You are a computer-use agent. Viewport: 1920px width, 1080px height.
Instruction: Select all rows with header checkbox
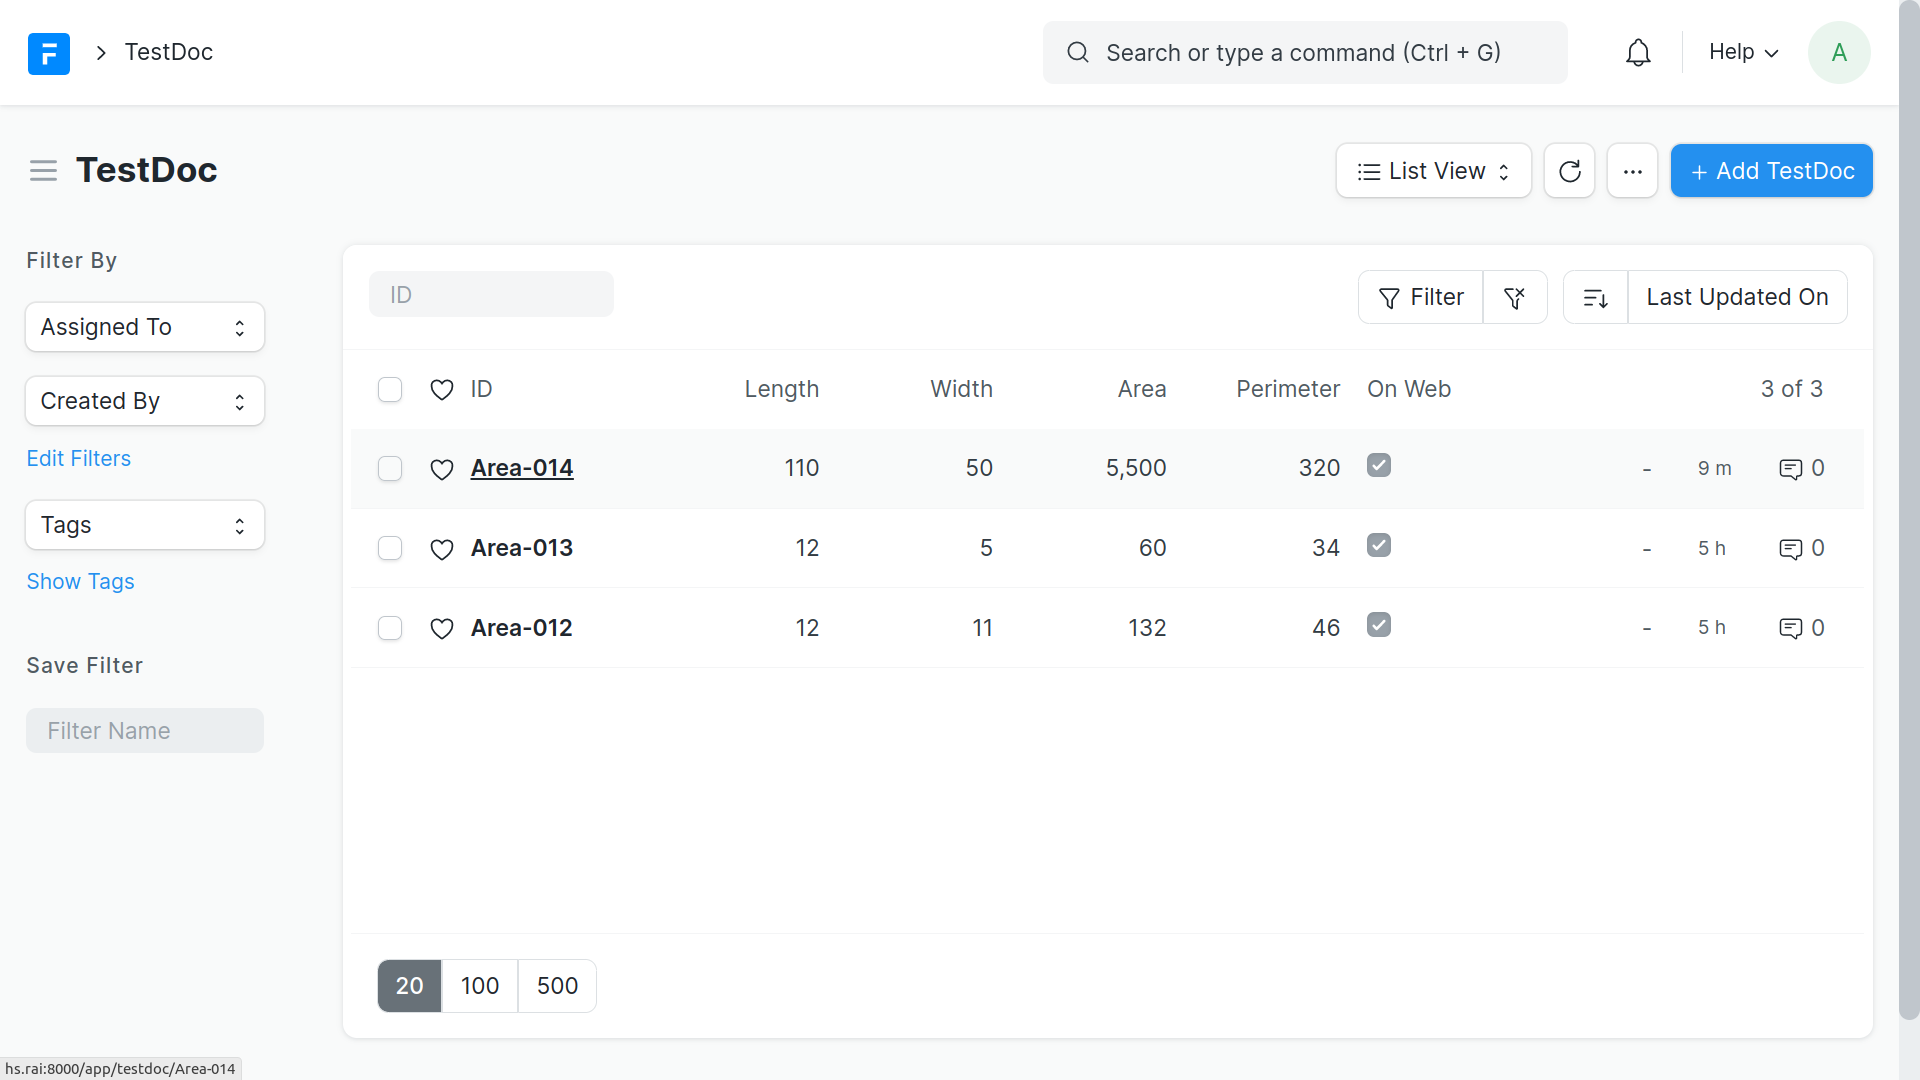click(x=390, y=389)
